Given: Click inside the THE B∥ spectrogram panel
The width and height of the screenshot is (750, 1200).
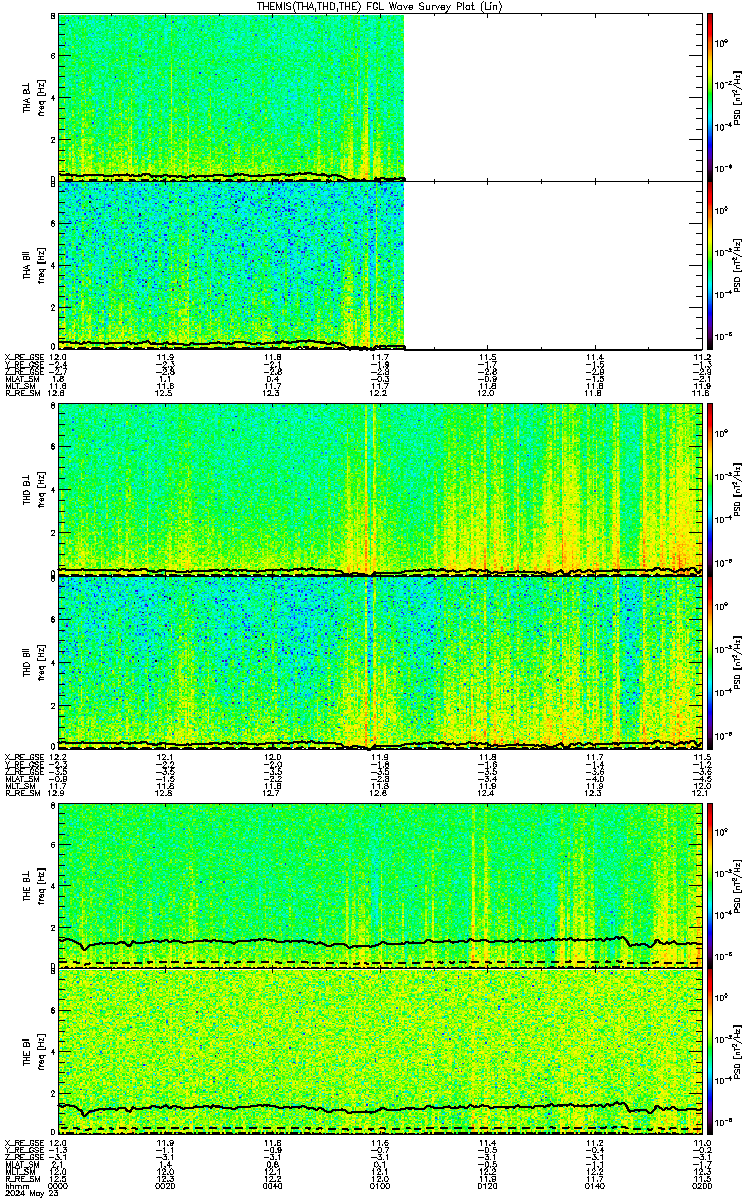Looking at the screenshot, I should click(380, 1051).
